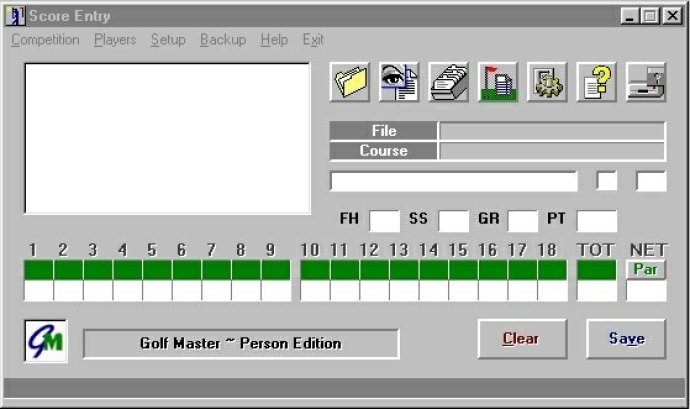Minimize the Score Entry window
This screenshot has width=690, height=409.
pyautogui.click(x=629, y=16)
